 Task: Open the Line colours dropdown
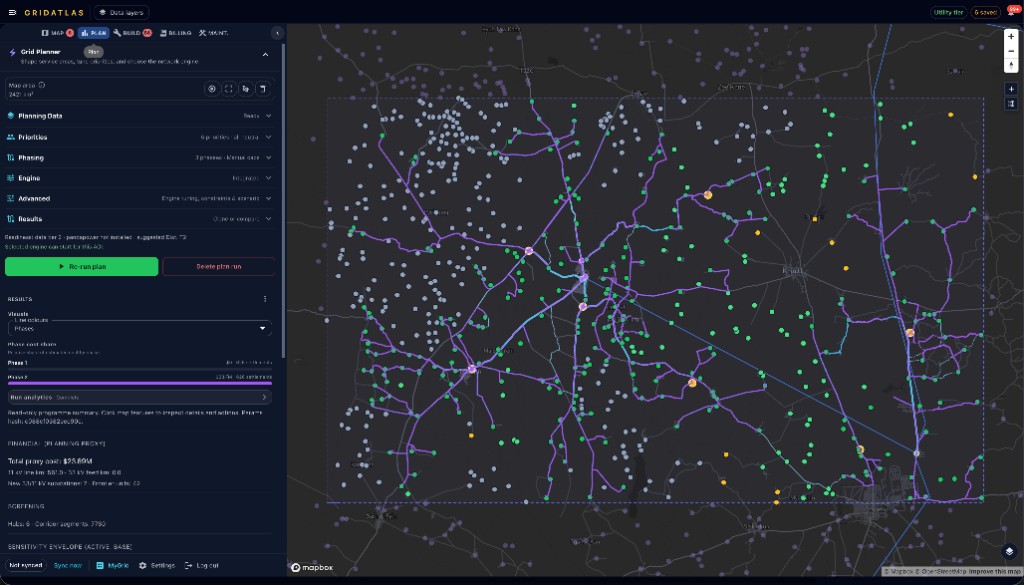pyautogui.click(x=140, y=328)
